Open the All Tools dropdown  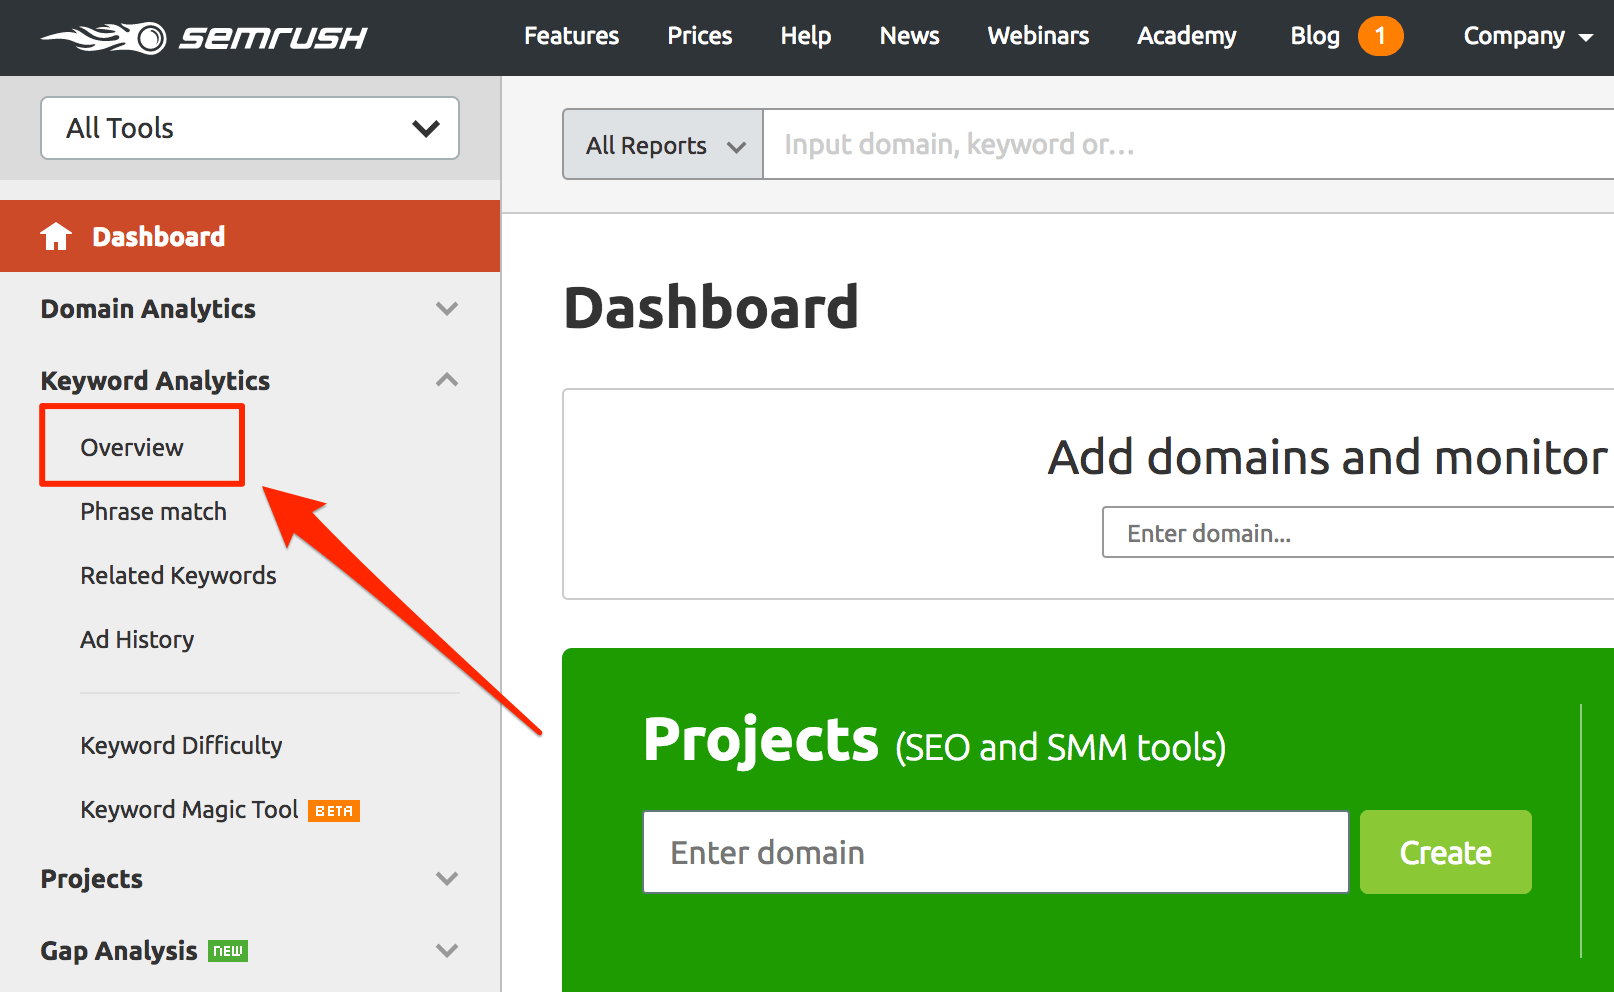(250, 128)
